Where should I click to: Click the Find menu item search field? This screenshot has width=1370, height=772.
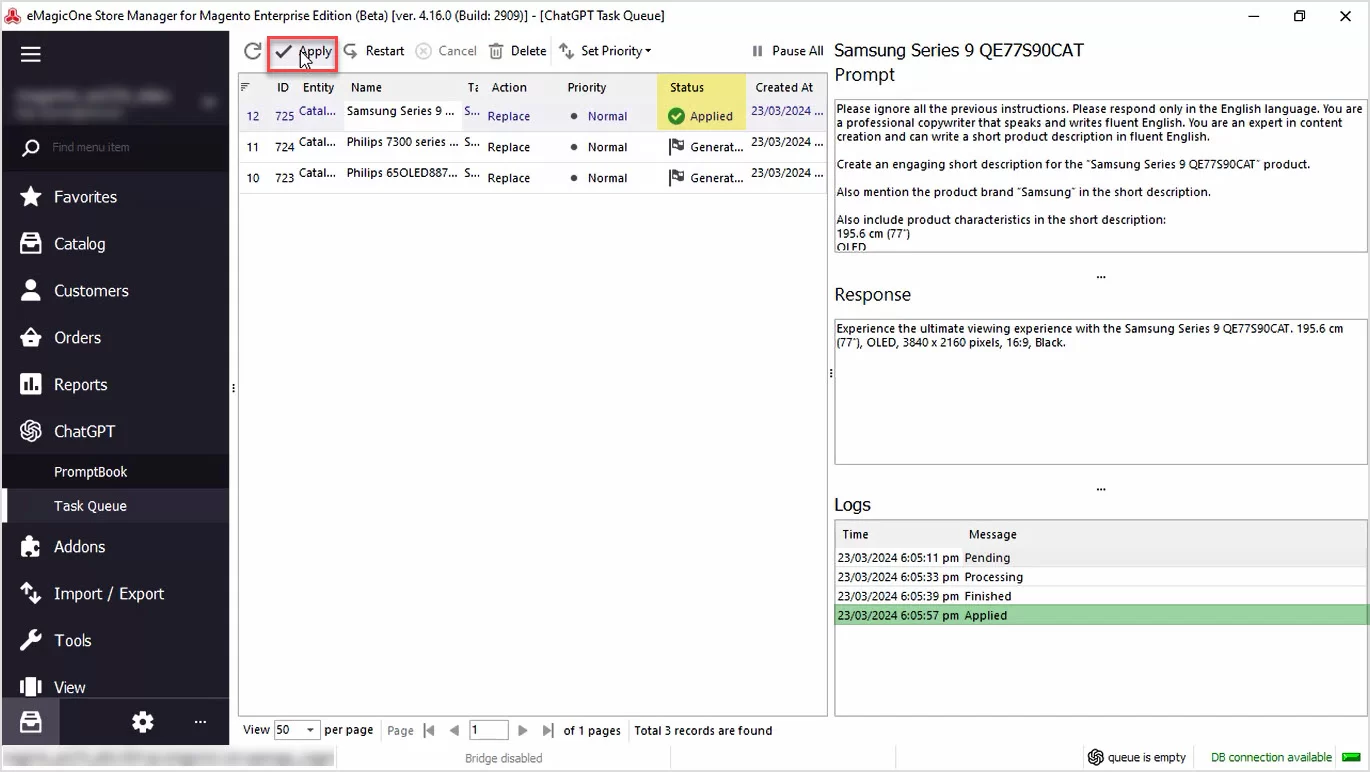[x=115, y=147]
